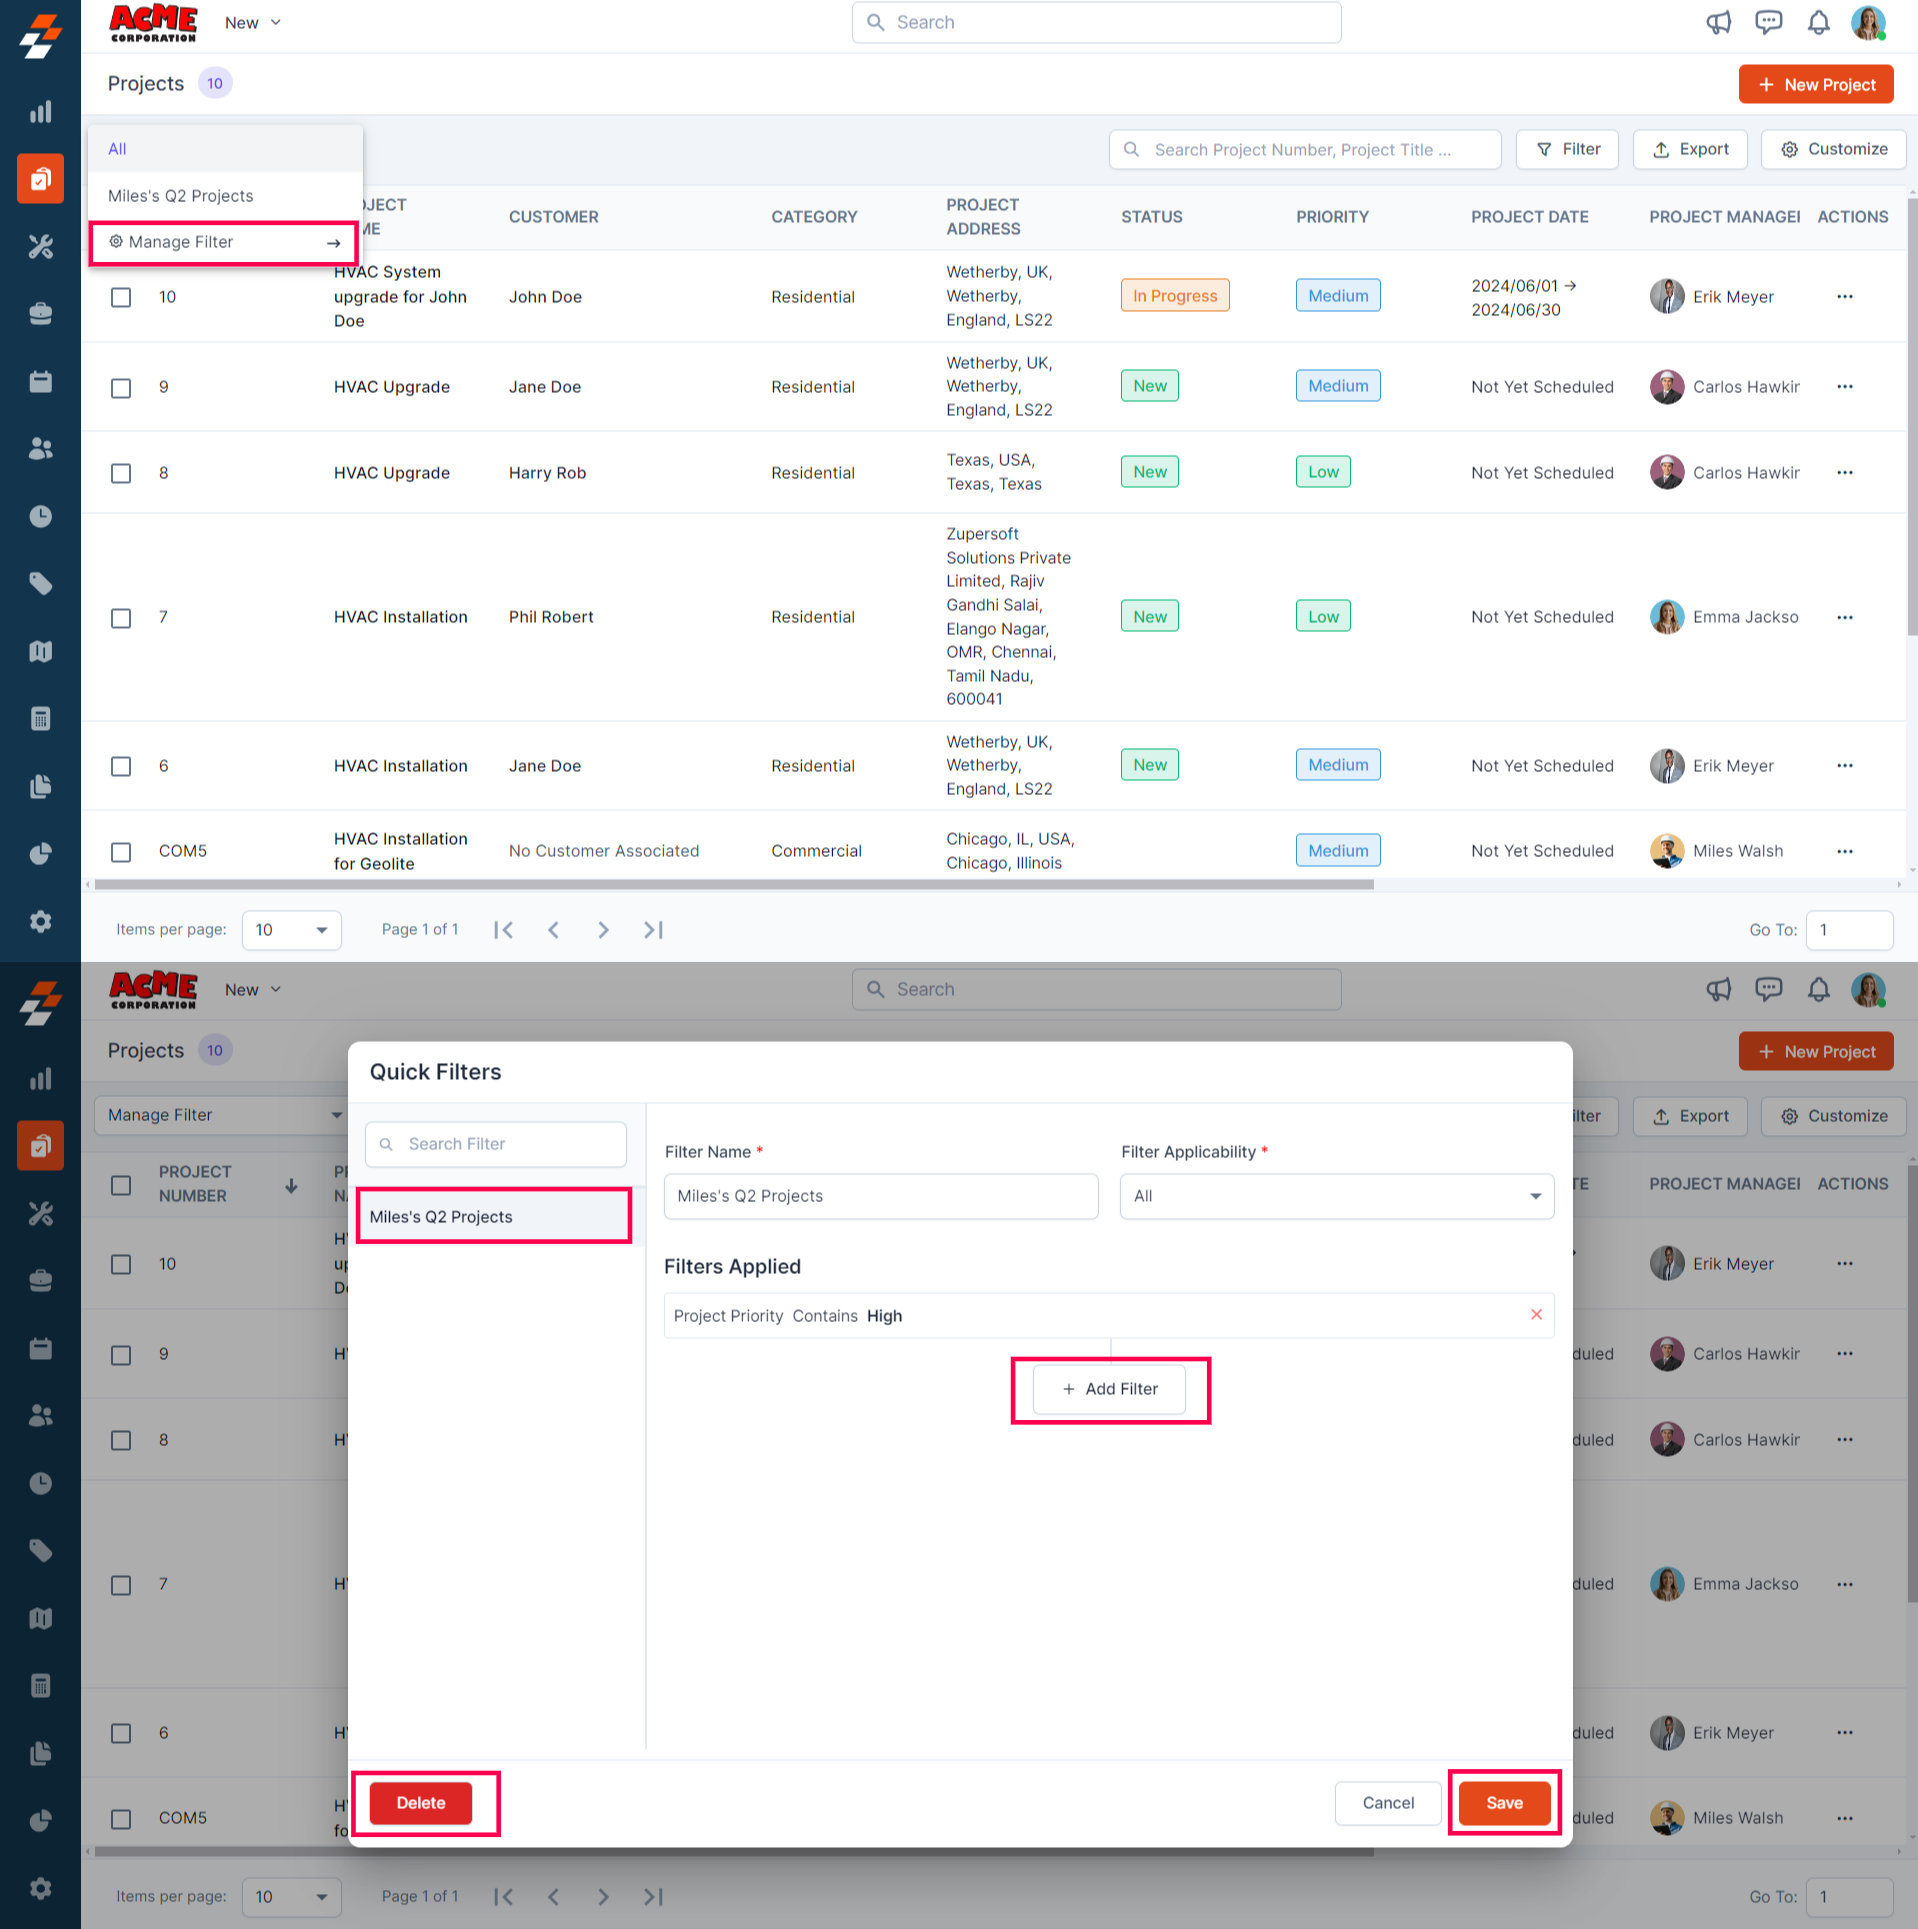This screenshot has height=1929, width=1918.
Task: Tick the checkbox for project 8 in undimmed list
Action: pos(121,474)
